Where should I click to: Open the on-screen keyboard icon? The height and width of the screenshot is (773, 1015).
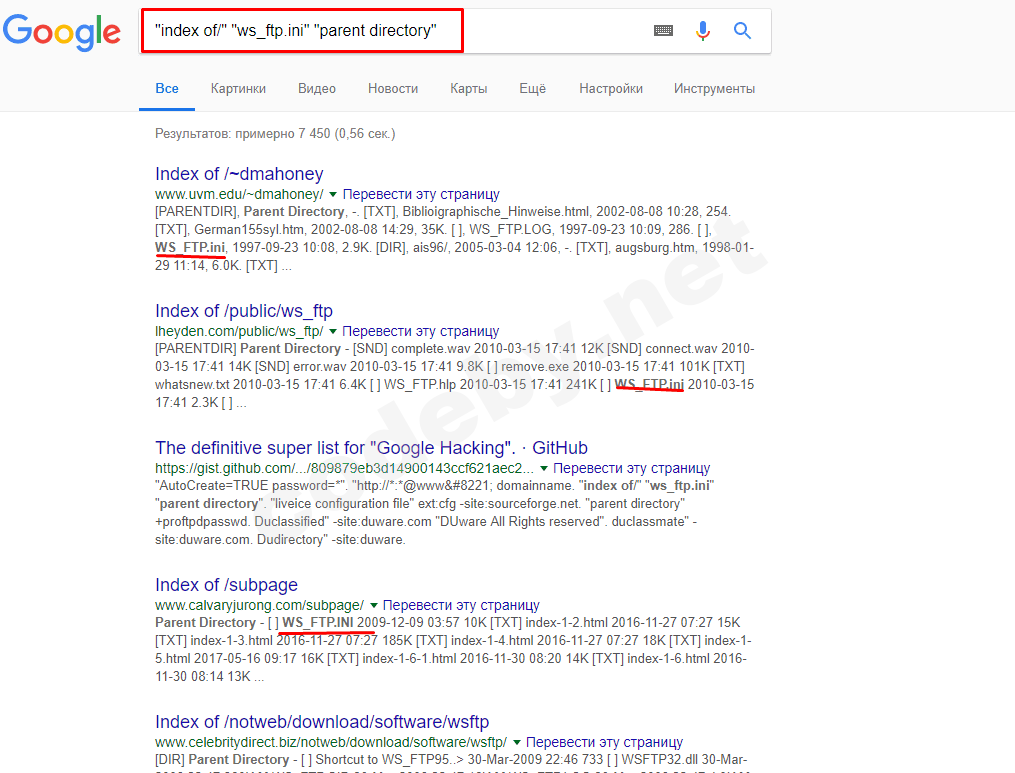click(x=664, y=30)
